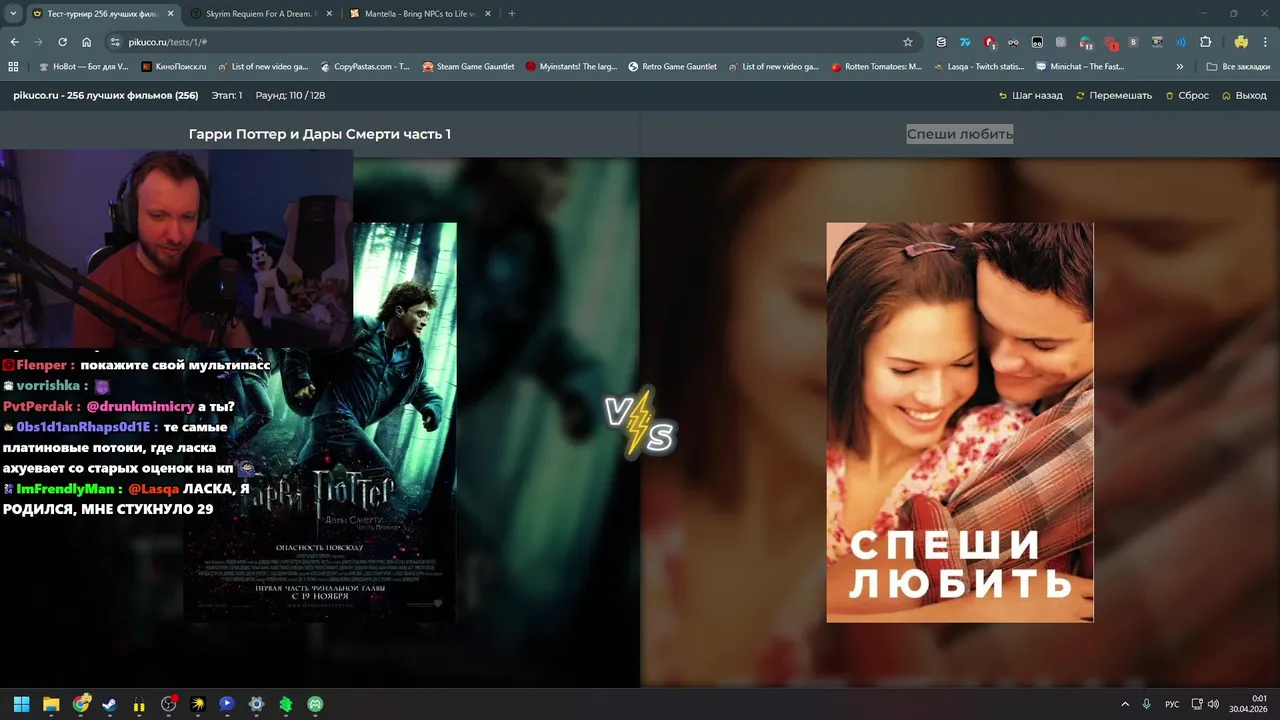Open File Explorer from the taskbar
This screenshot has width=1280, height=720.
(51, 704)
